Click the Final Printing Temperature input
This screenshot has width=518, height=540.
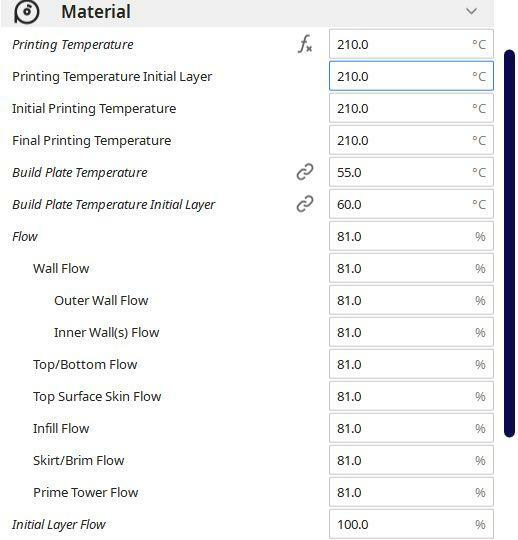(x=411, y=140)
